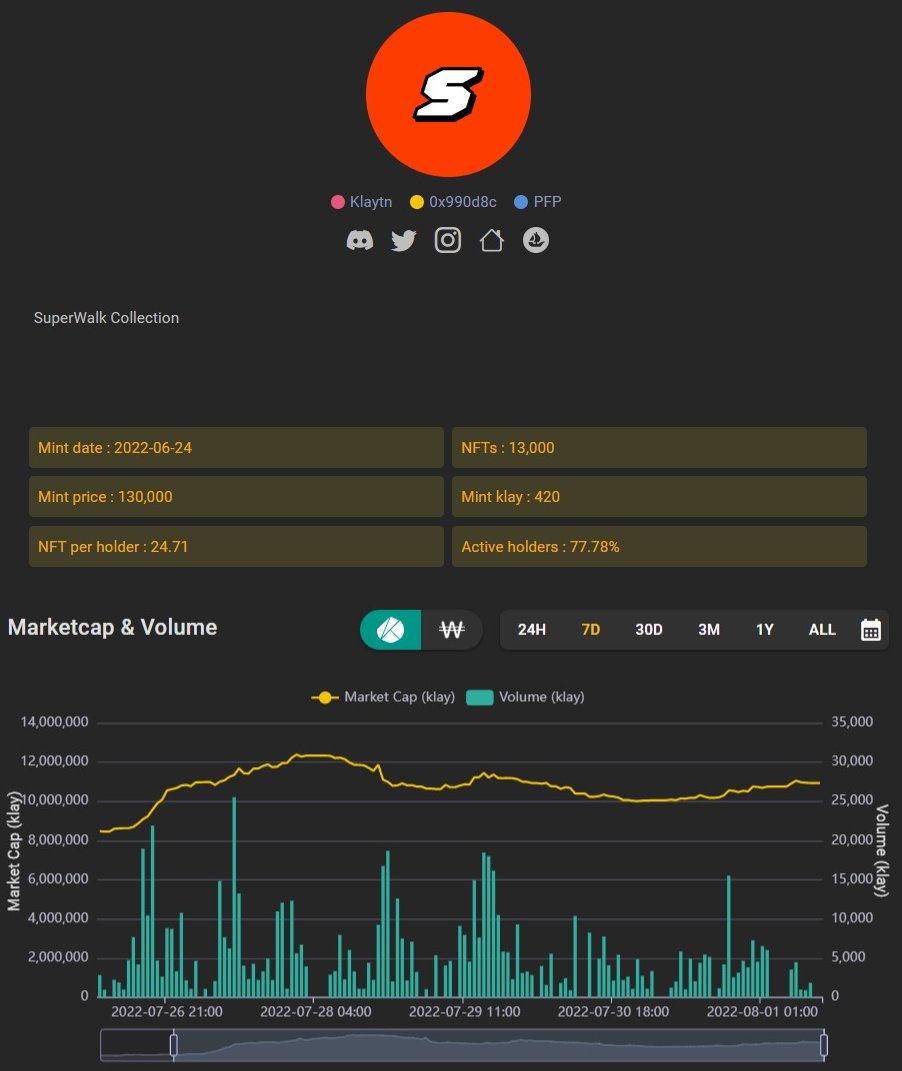Select the 3M time range
Viewport: 902px width, 1071px height.
click(709, 630)
